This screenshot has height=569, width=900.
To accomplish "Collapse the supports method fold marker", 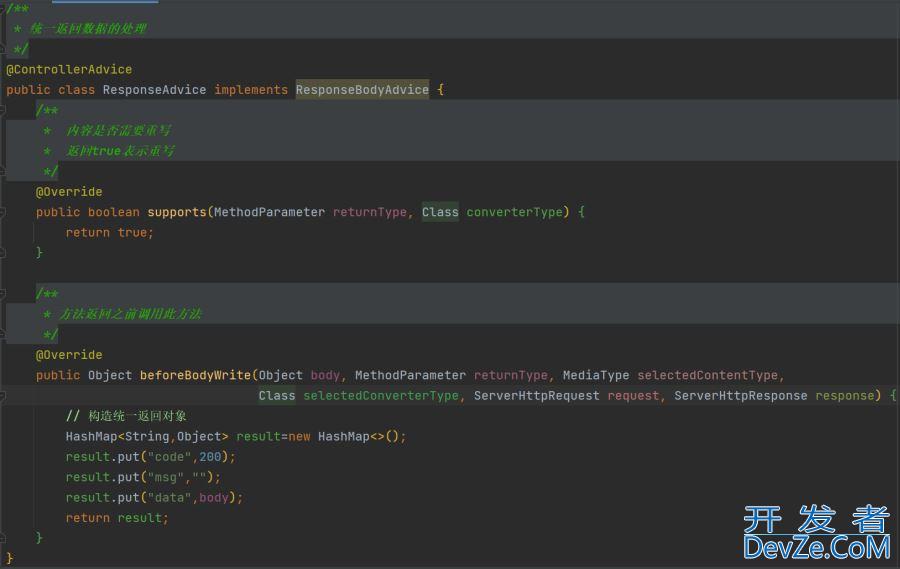I will [x=2, y=212].
